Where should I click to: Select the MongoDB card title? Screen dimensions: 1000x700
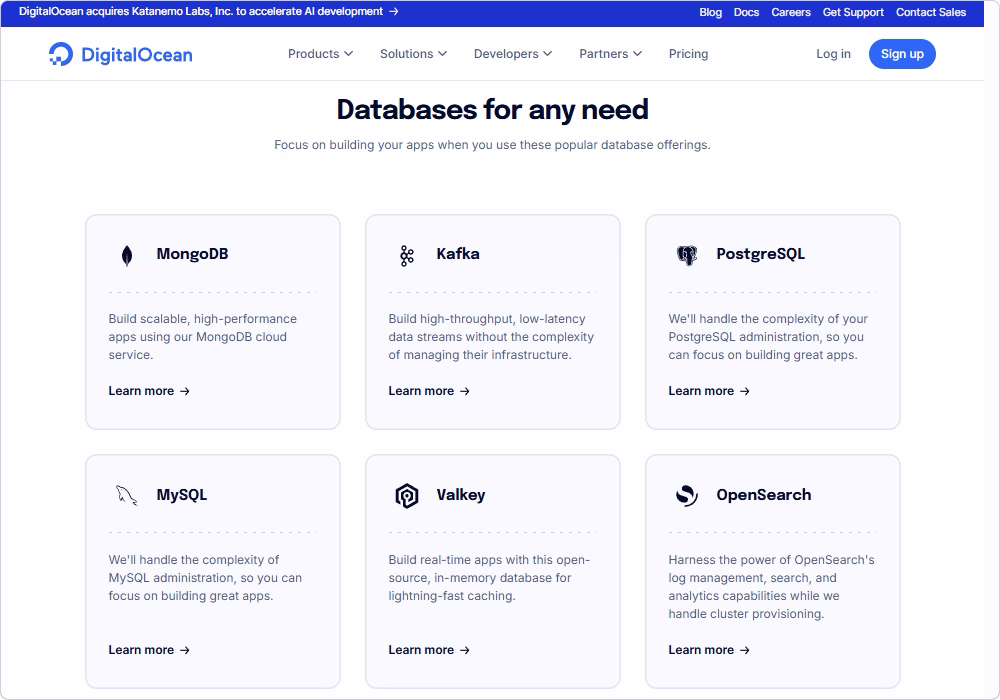pos(192,254)
